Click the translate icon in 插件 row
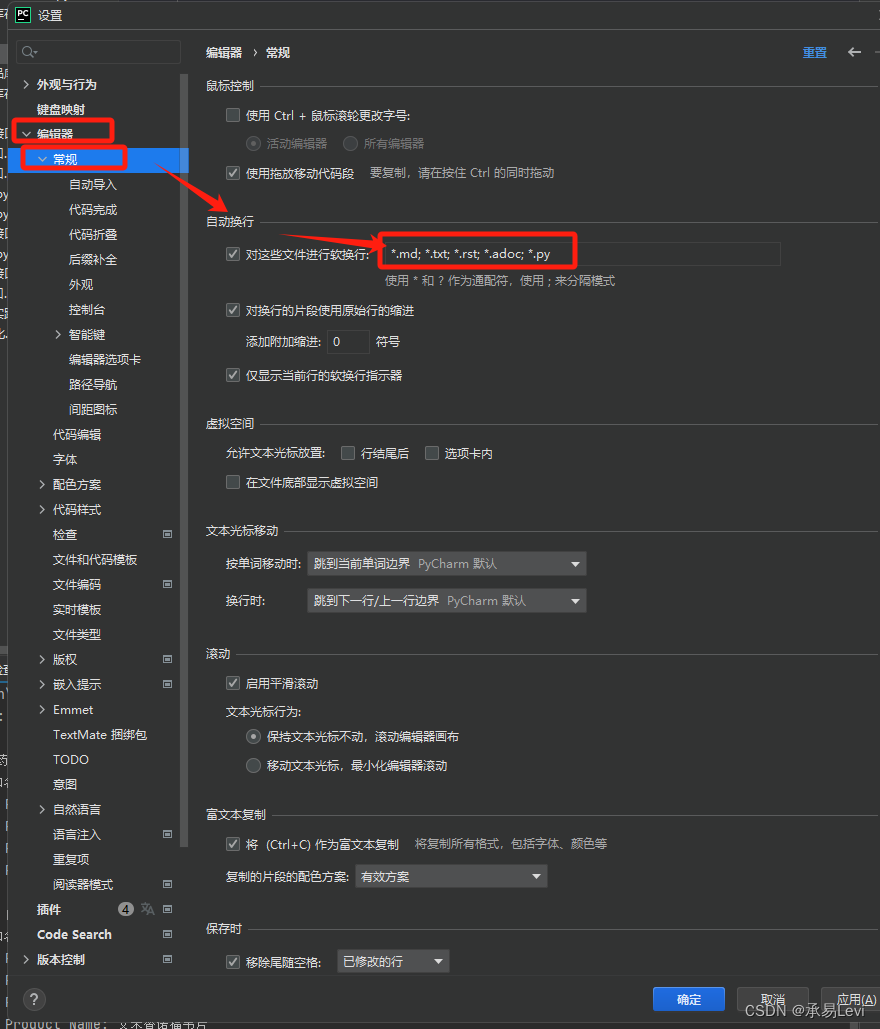This screenshot has height=1029, width=880. pyautogui.click(x=148, y=909)
